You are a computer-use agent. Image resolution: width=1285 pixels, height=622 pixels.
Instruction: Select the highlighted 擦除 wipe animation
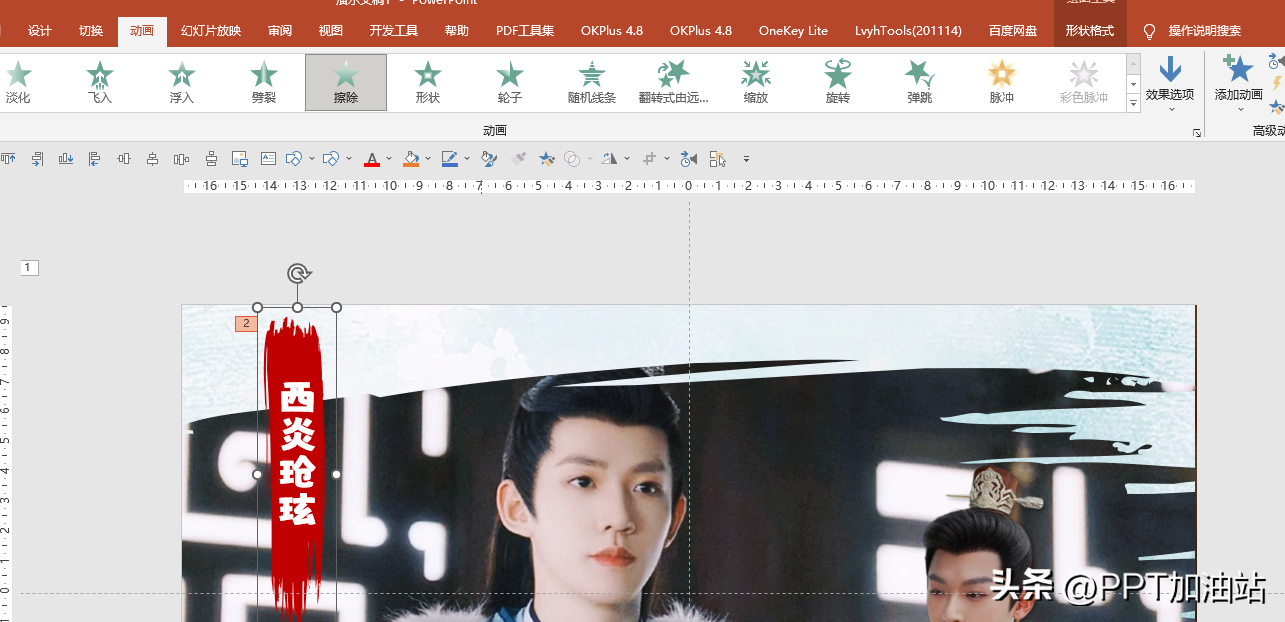click(346, 82)
